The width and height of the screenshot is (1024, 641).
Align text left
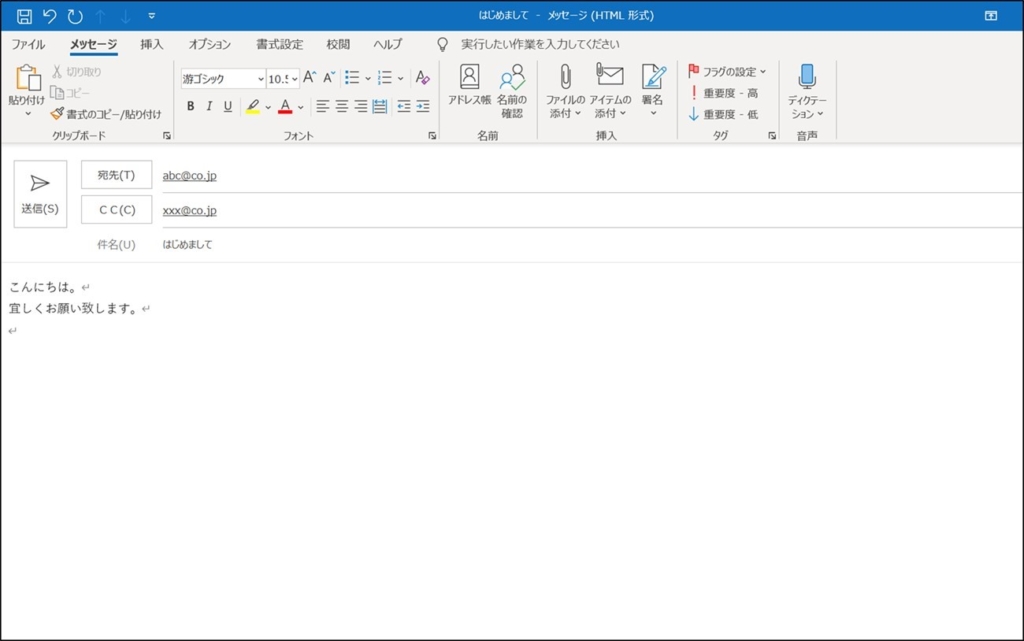322,106
